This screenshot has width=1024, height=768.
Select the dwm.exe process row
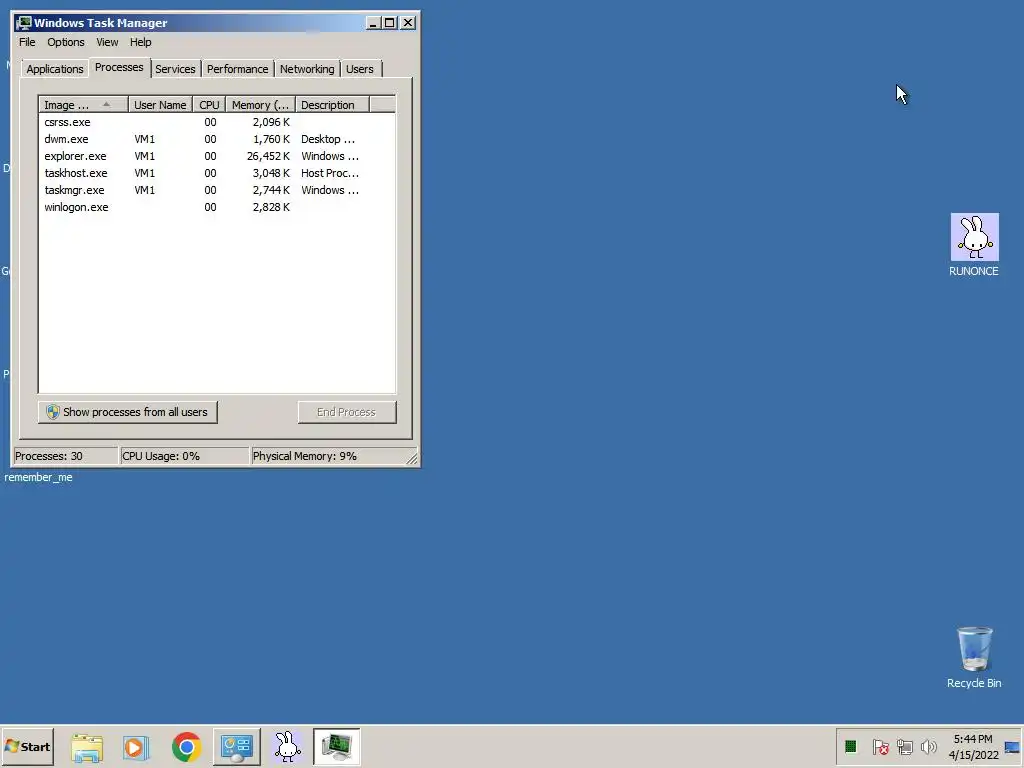tap(217, 139)
